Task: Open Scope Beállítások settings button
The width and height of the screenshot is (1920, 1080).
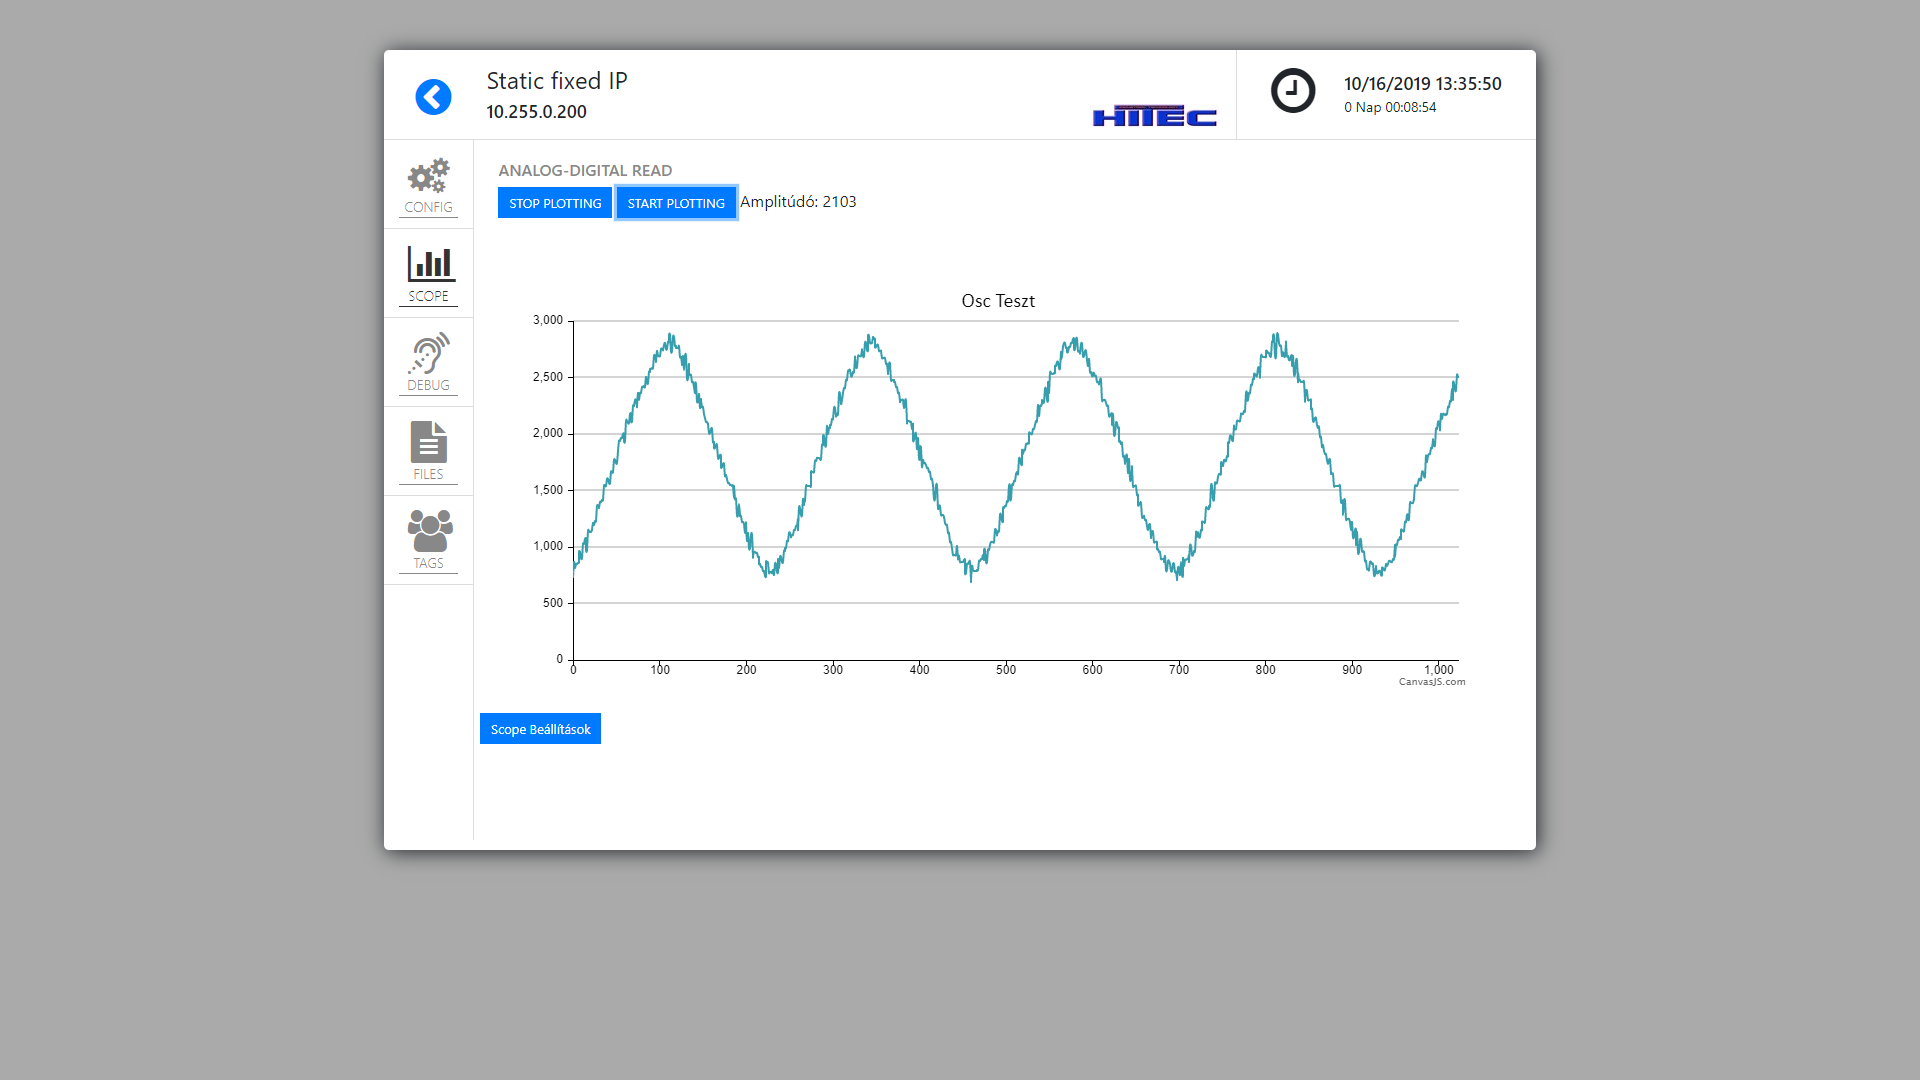Action: point(540,729)
